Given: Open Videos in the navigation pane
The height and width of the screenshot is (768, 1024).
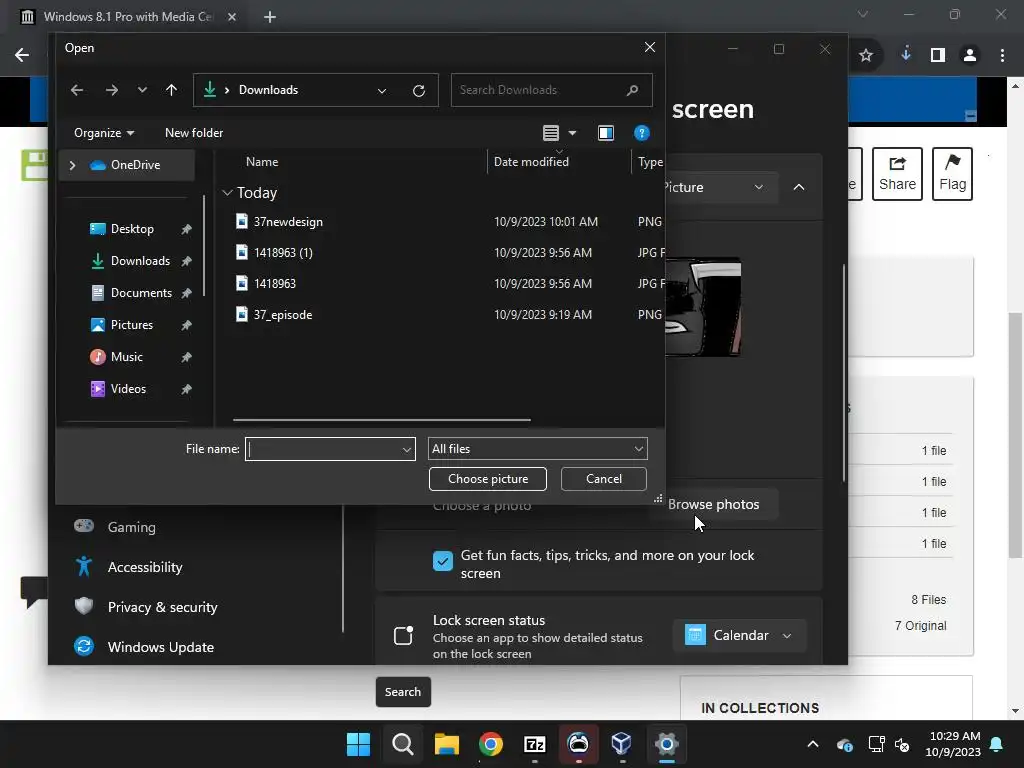Looking at the screenshot, I should [x=128, y=389].
